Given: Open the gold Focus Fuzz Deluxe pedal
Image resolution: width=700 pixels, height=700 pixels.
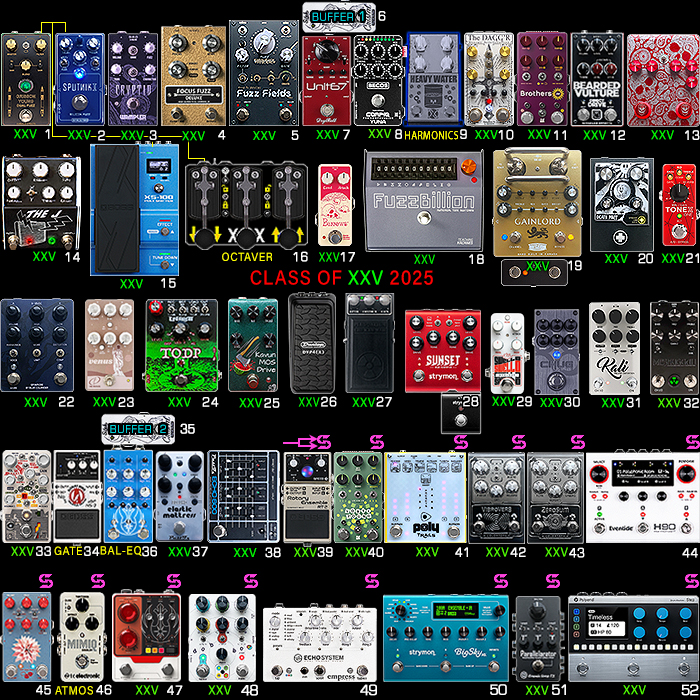Looking at the screenshot, I should tap(193, 76).
